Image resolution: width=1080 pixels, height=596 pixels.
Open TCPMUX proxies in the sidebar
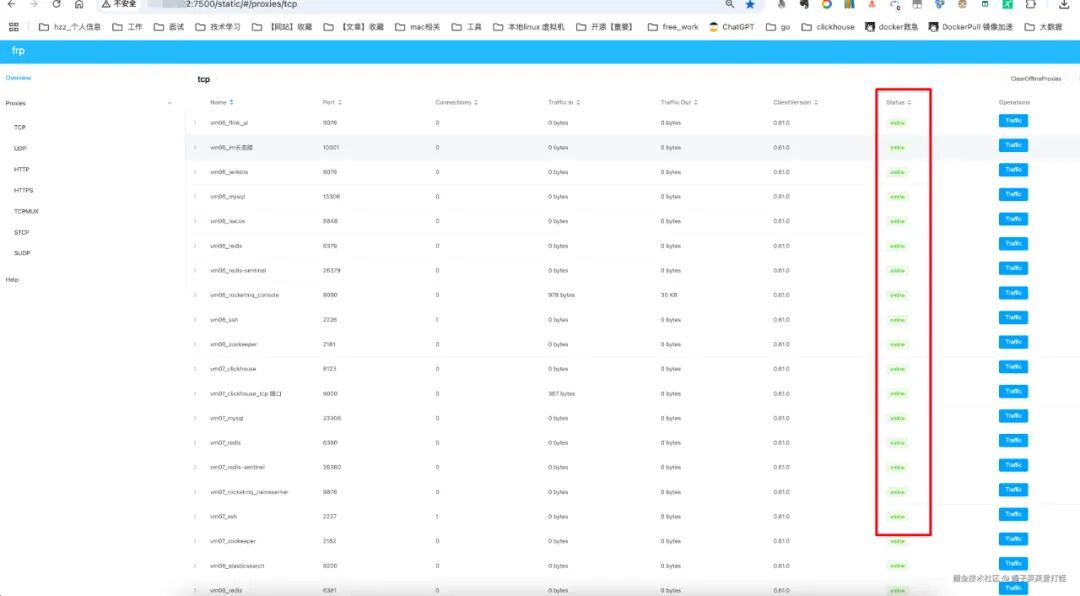[x=26, y=212]
